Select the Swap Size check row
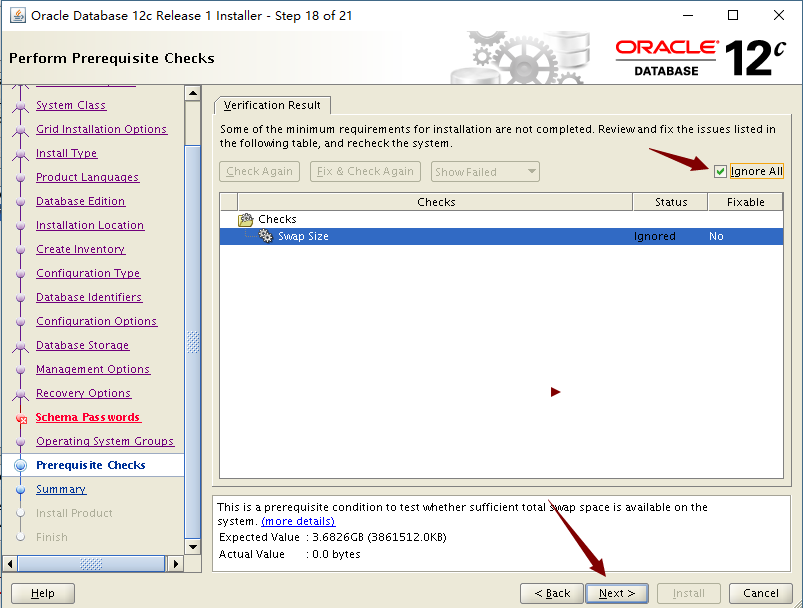The image size is (803, 608). tap(501, 236)
